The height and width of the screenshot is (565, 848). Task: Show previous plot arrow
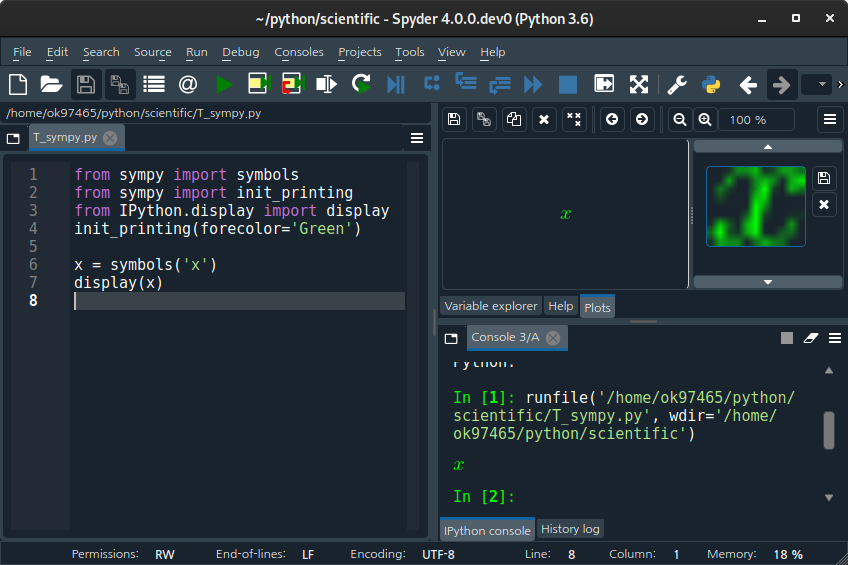click(612, 119)
